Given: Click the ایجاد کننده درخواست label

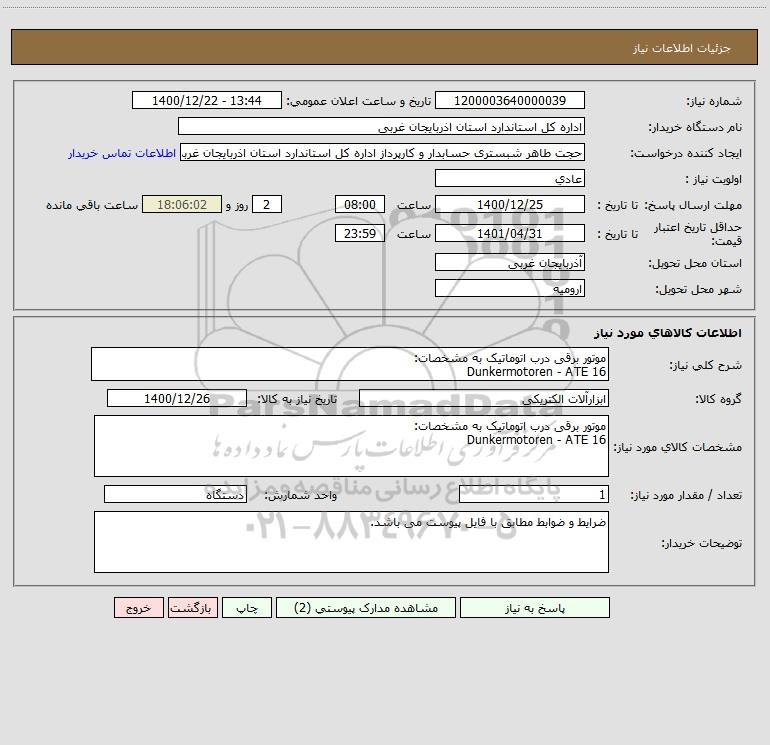Looking at the screenshot, I should tap(686, 153).
